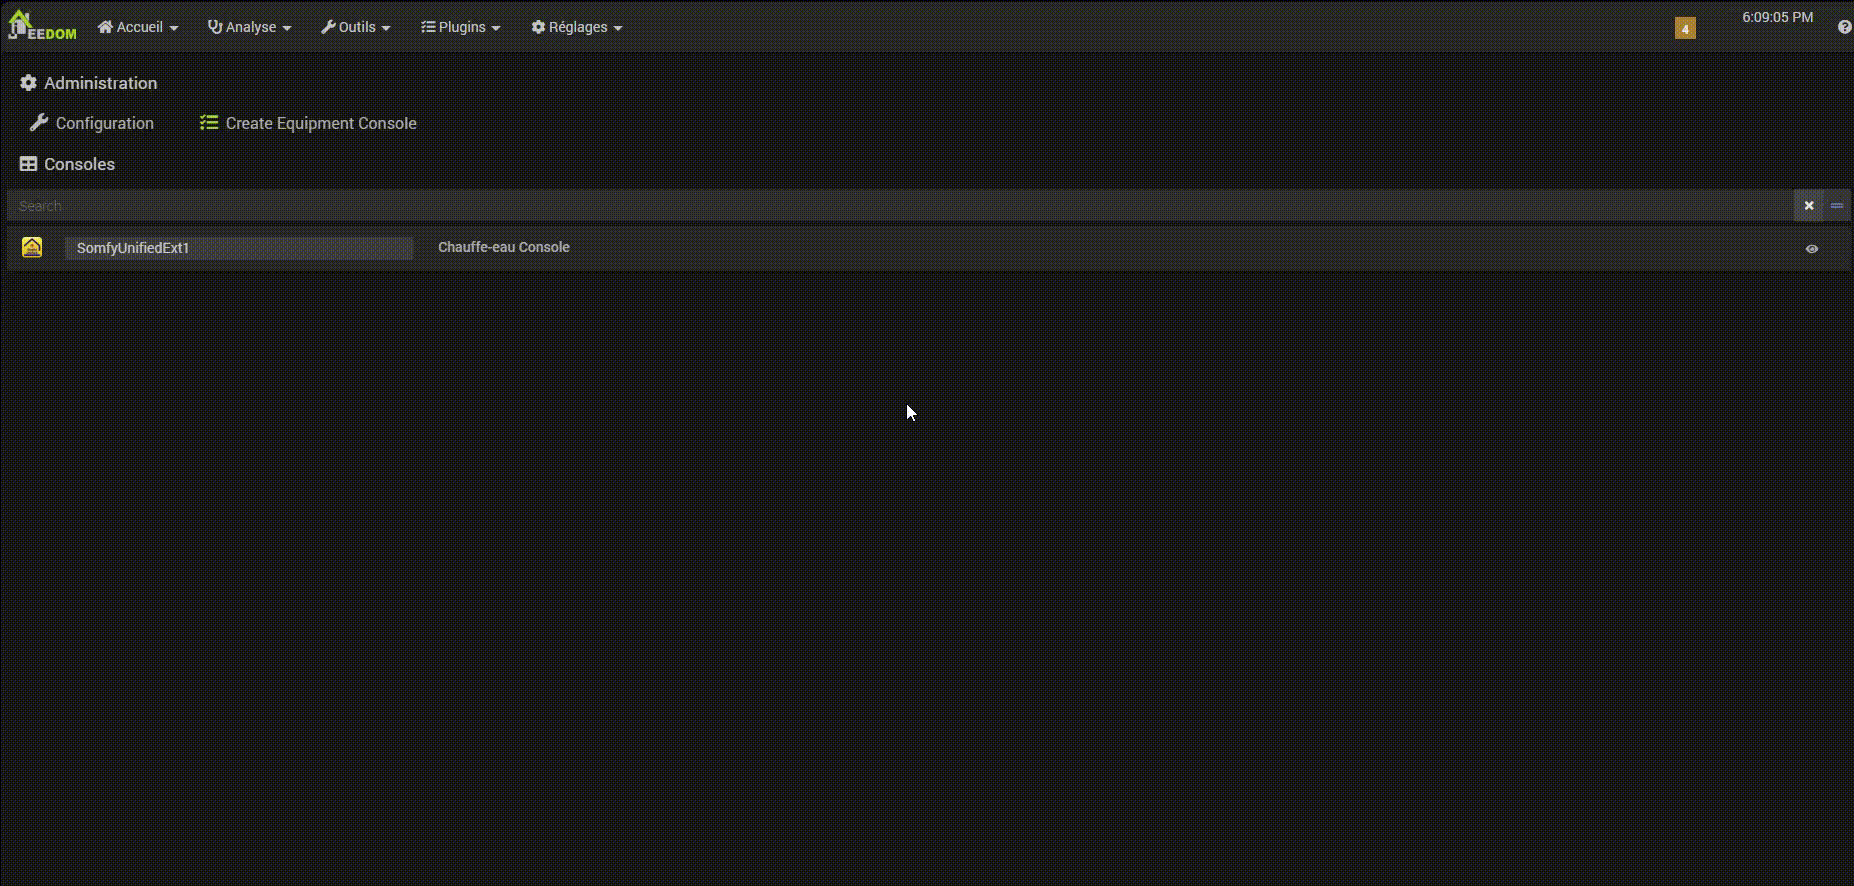Open the Accueil menu
This screenshot has width=1854, height=886.
point(138,27)
